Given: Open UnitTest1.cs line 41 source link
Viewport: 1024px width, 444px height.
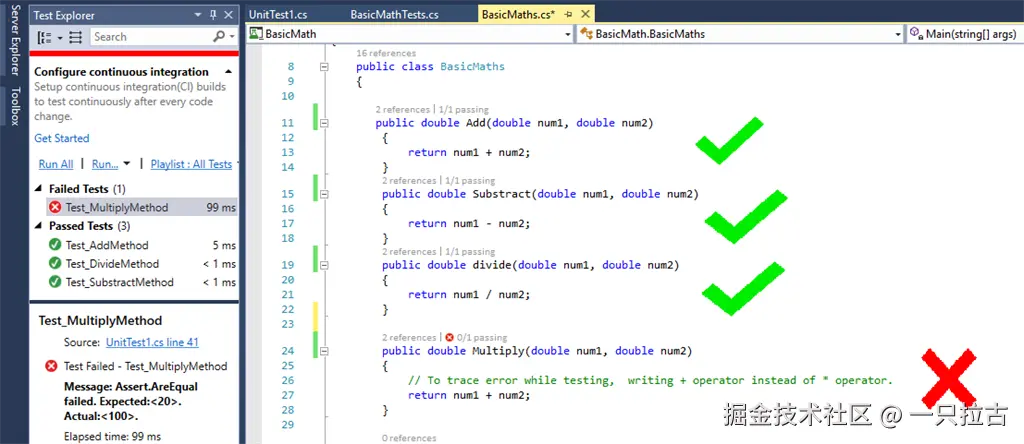Looking at the screenshot, I should point(152,342).
